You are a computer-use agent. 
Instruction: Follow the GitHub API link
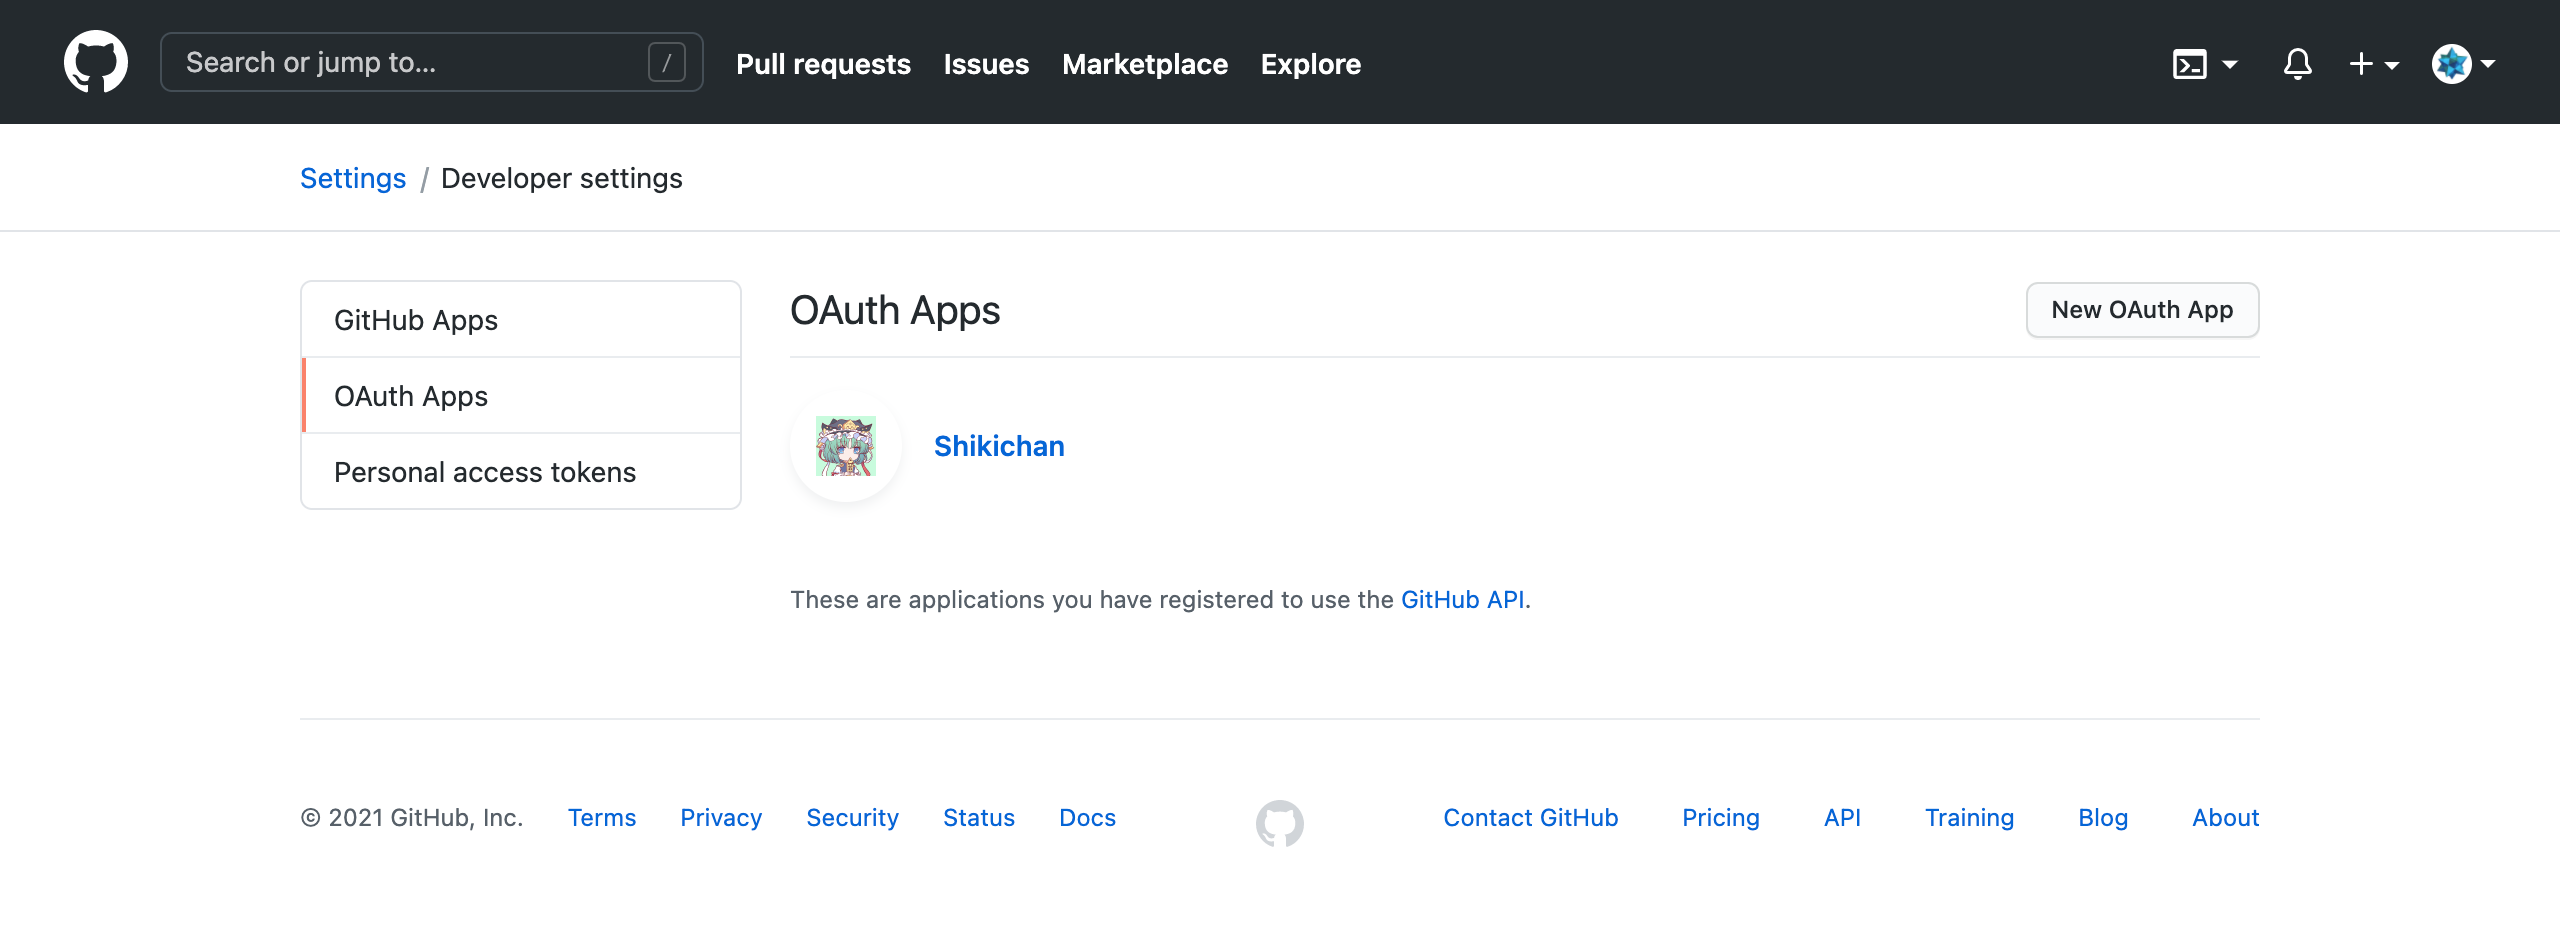pyautogui.click(x=1463, y=599)
